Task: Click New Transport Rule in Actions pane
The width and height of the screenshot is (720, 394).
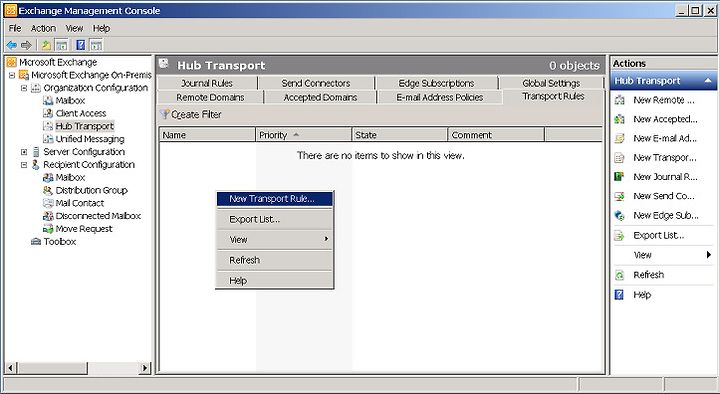Action: pyautogui.click(x=664, y=158)
